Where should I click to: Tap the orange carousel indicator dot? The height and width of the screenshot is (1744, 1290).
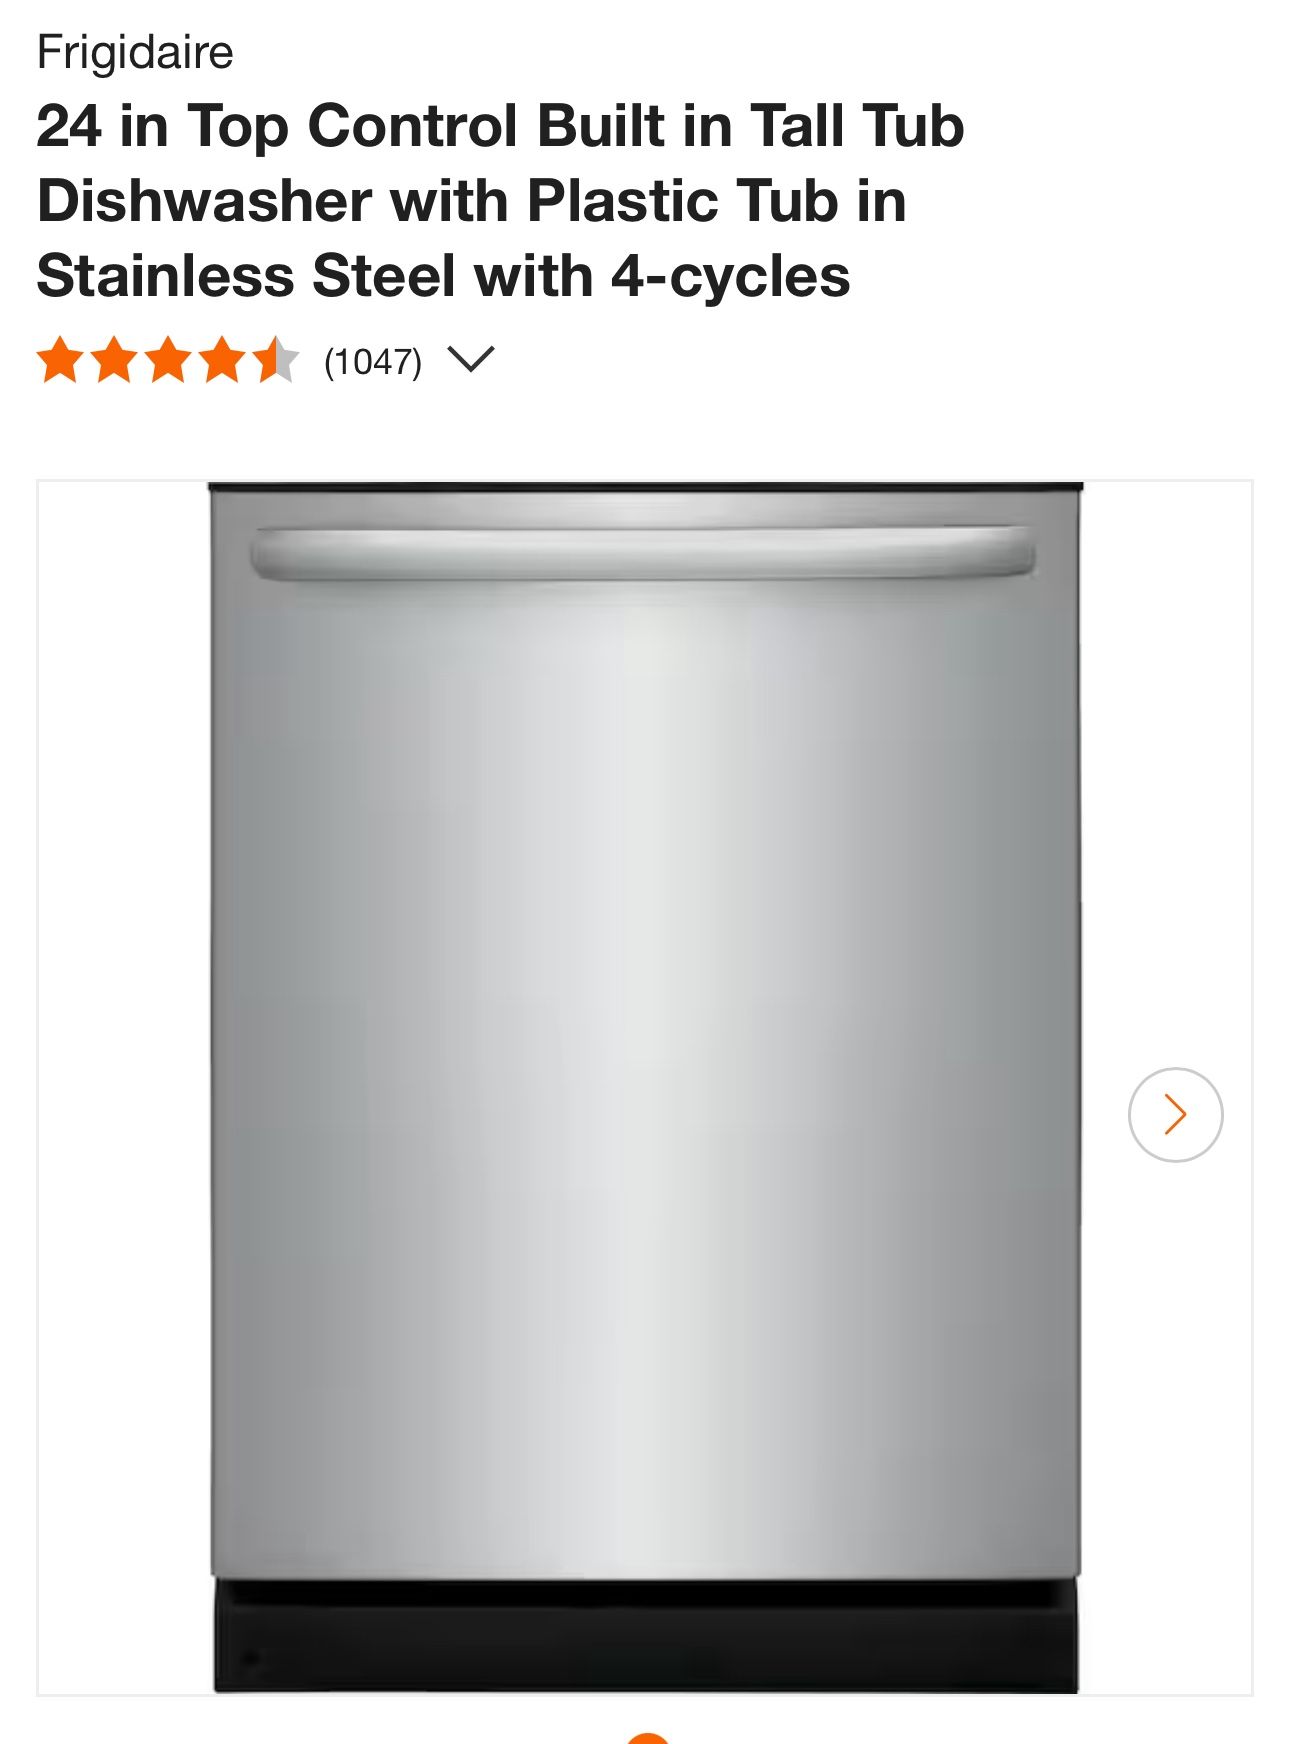click(x=647, y=1738)
